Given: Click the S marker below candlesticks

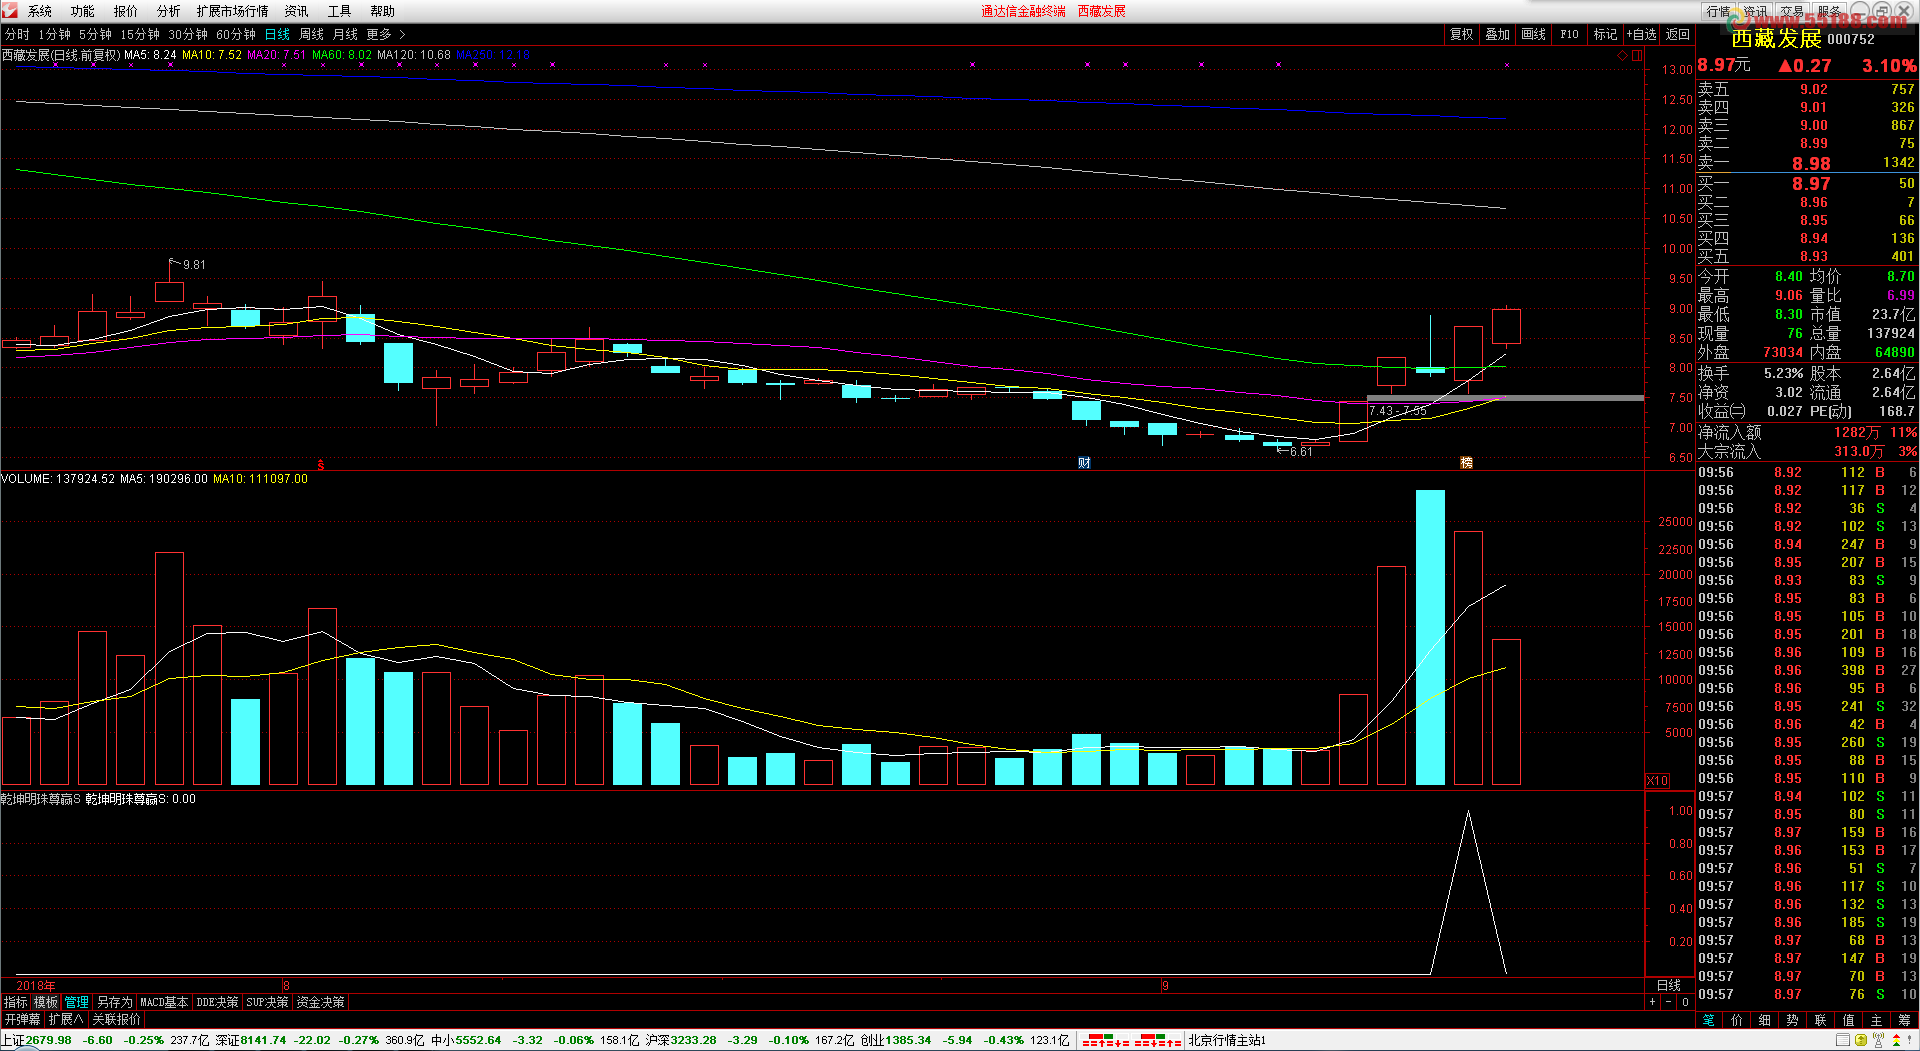Looking at the screenshot, I should click(x=321, y=464).
